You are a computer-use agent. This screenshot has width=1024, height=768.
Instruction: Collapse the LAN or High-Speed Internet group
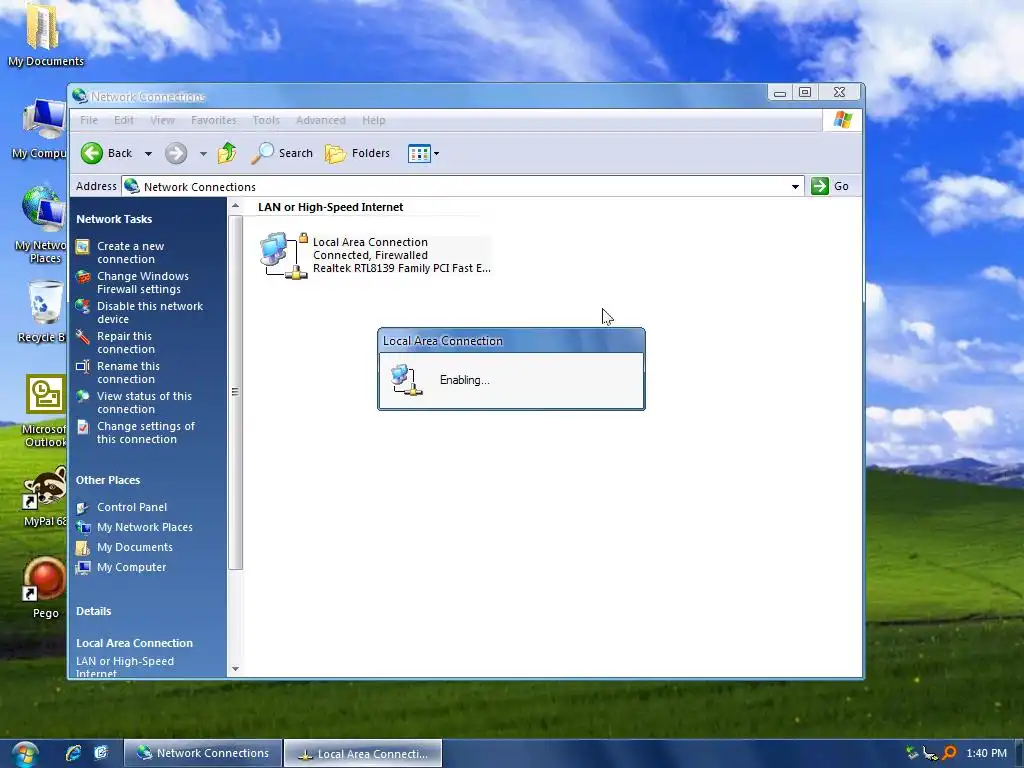click(330, 207)
